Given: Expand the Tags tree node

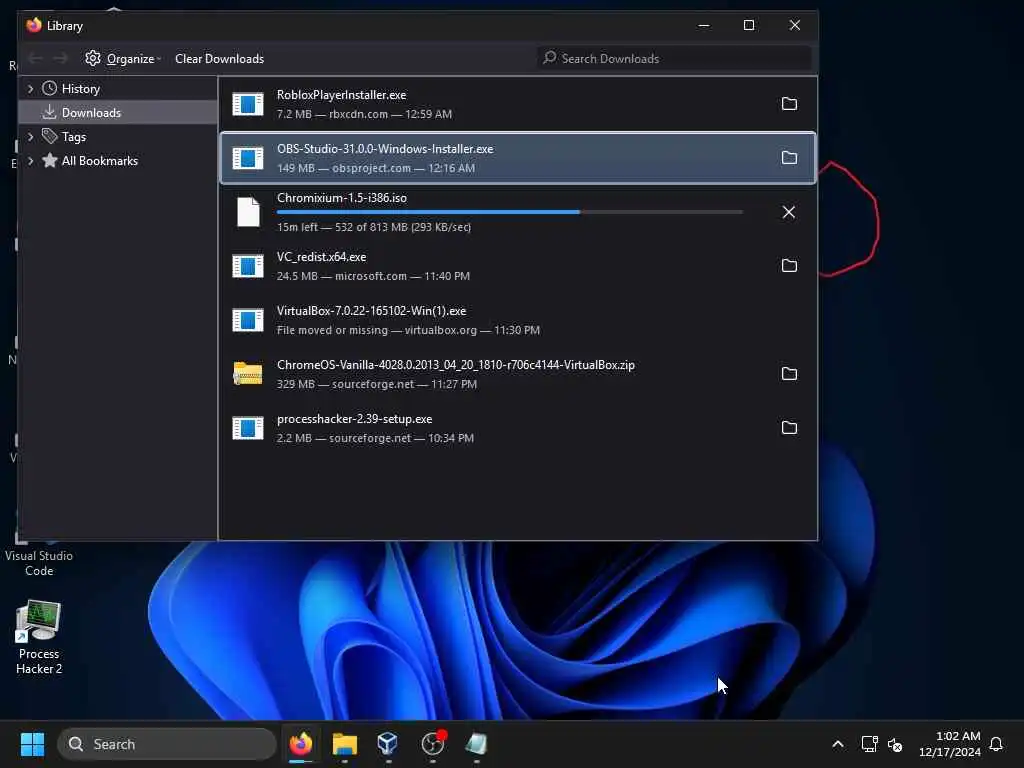Looking at the screenshot, I should pyautogui.click(x=30, y=137).
